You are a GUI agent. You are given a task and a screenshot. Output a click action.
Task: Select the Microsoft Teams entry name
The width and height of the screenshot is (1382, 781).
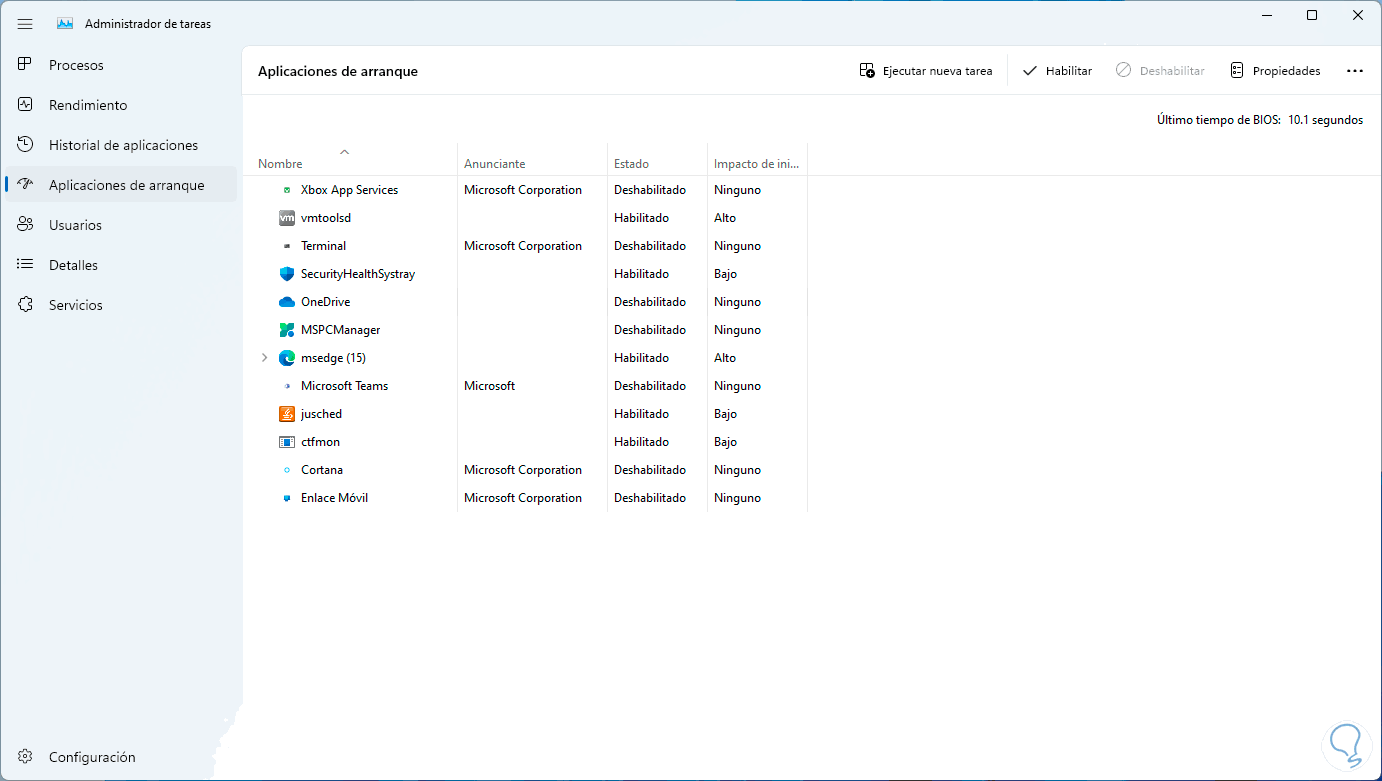[x=344, y=386]
